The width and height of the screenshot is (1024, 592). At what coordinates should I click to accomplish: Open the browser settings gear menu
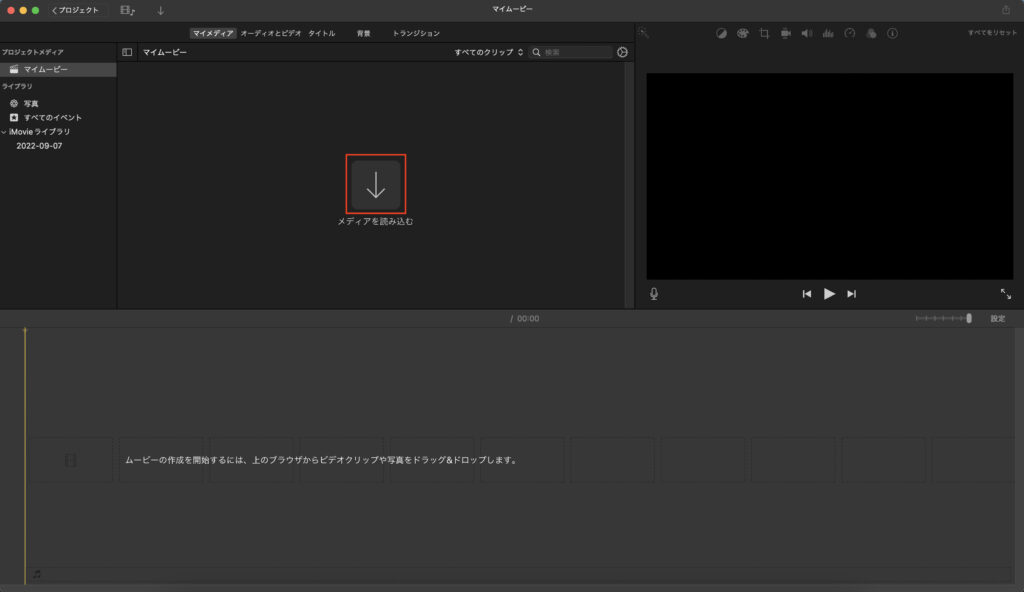point(623,52)
